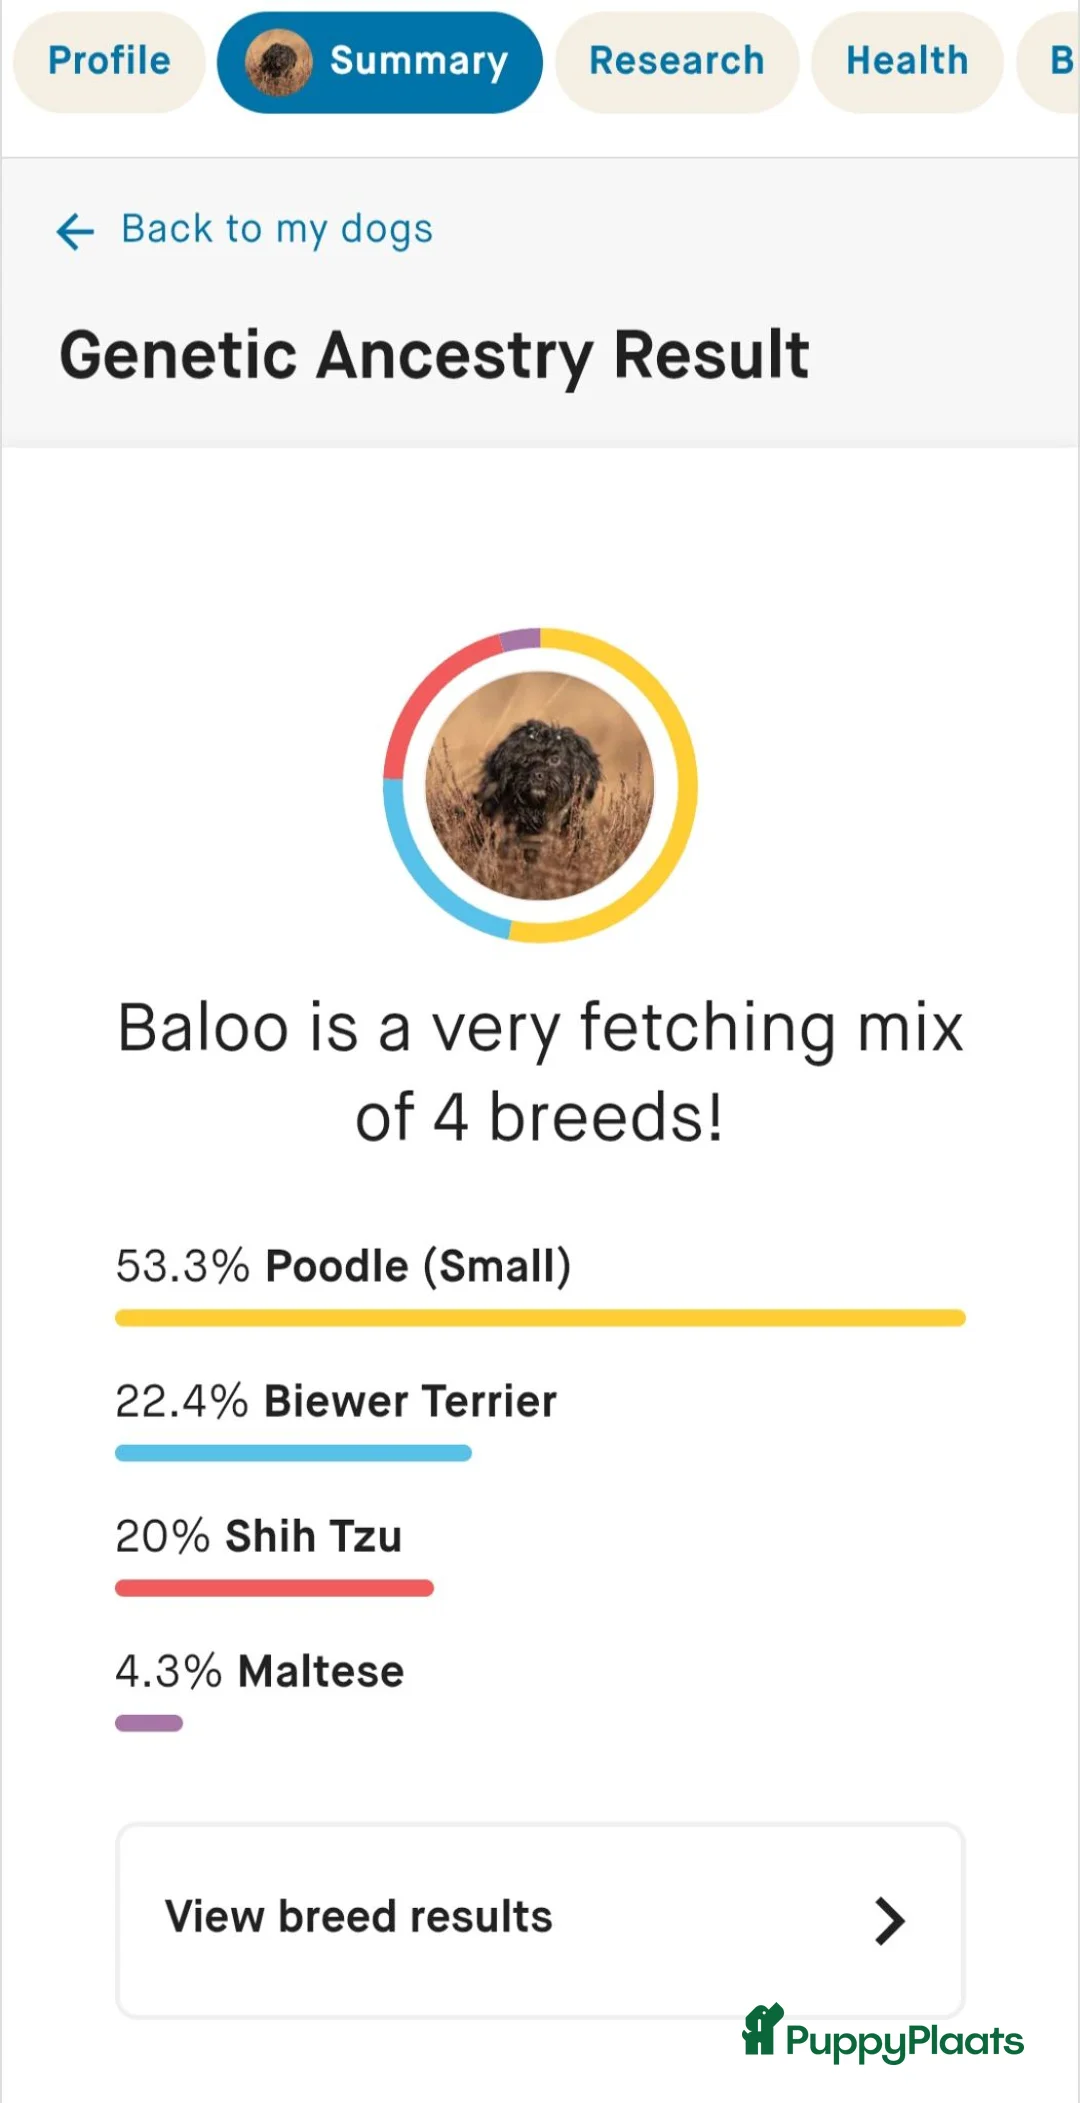
Task: Click the blue Biewer Terrier bar
Action: tap(293, 1453)
